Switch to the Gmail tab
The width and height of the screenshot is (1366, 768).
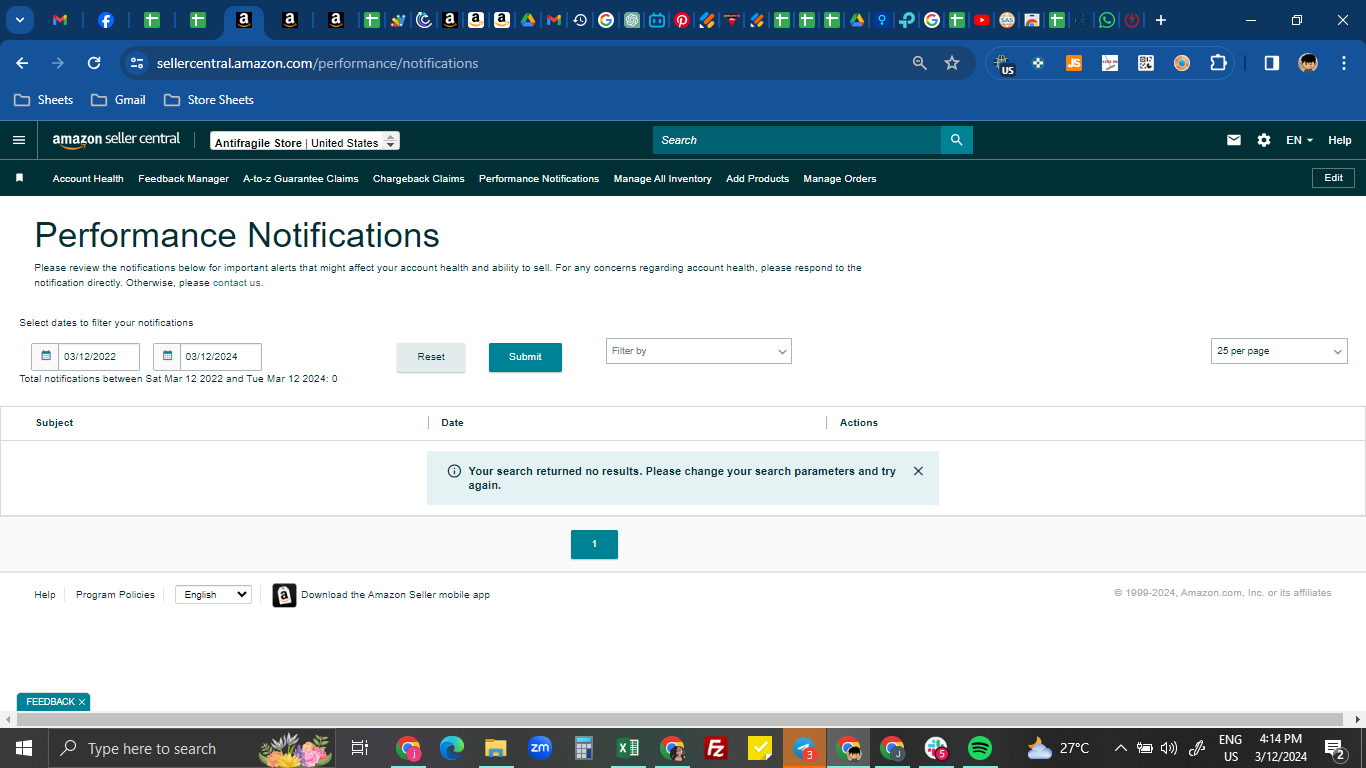(60, 20)
